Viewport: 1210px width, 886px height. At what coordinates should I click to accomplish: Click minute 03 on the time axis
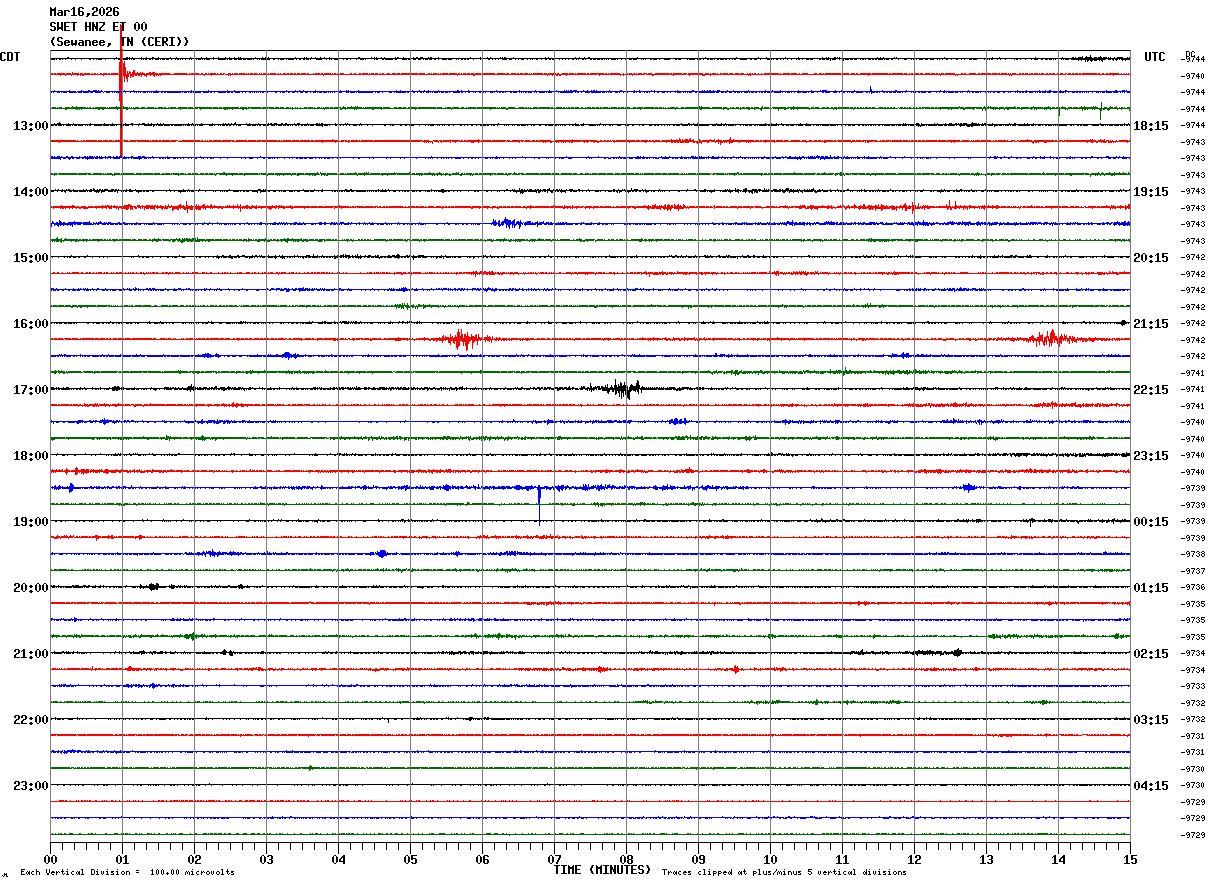[266, 859]
